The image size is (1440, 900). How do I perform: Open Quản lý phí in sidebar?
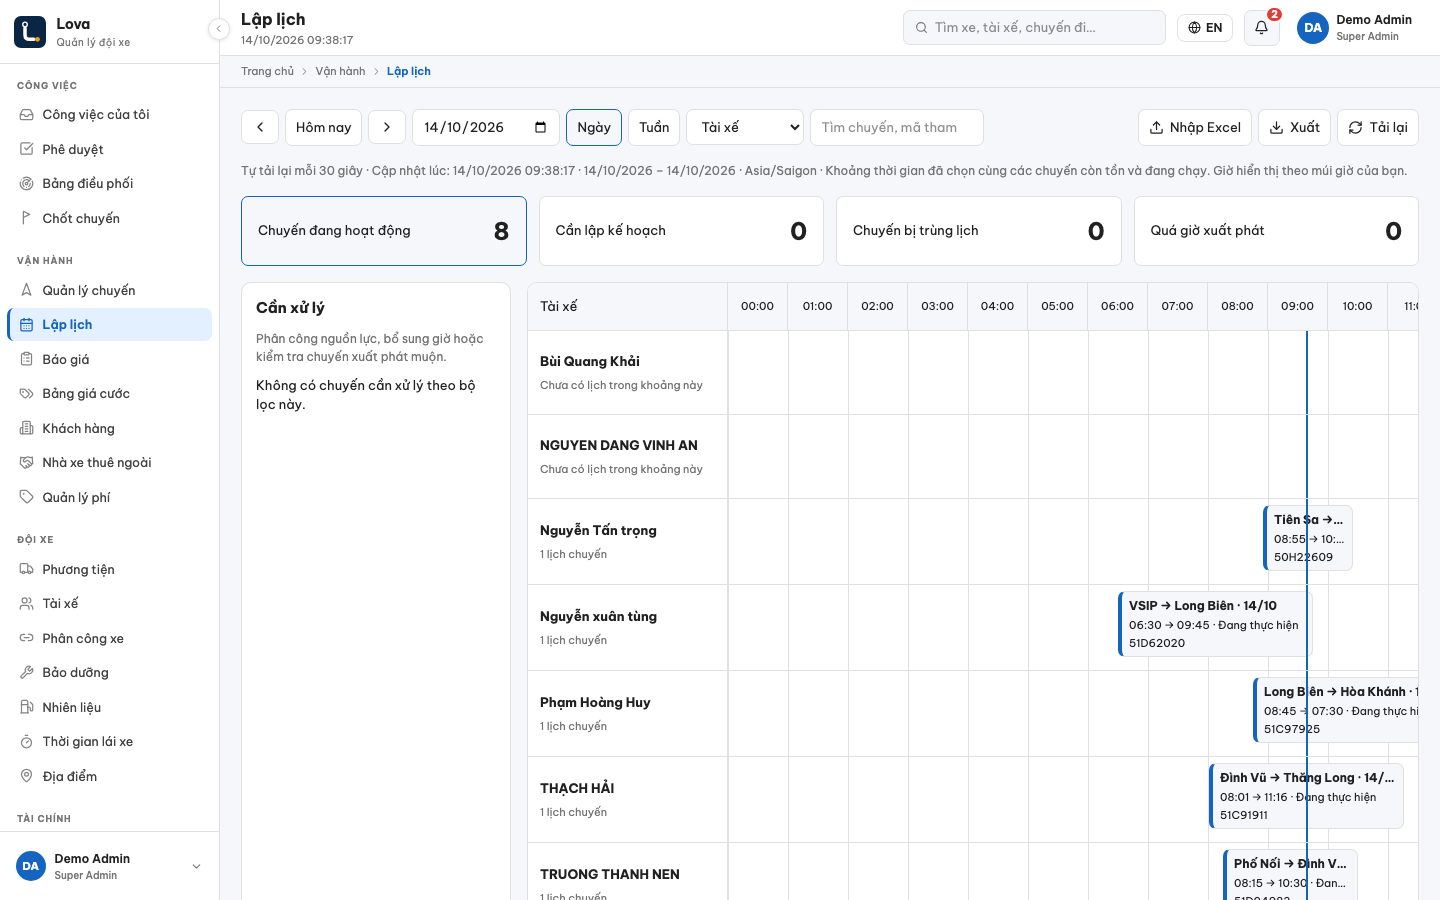click(110, 497)
